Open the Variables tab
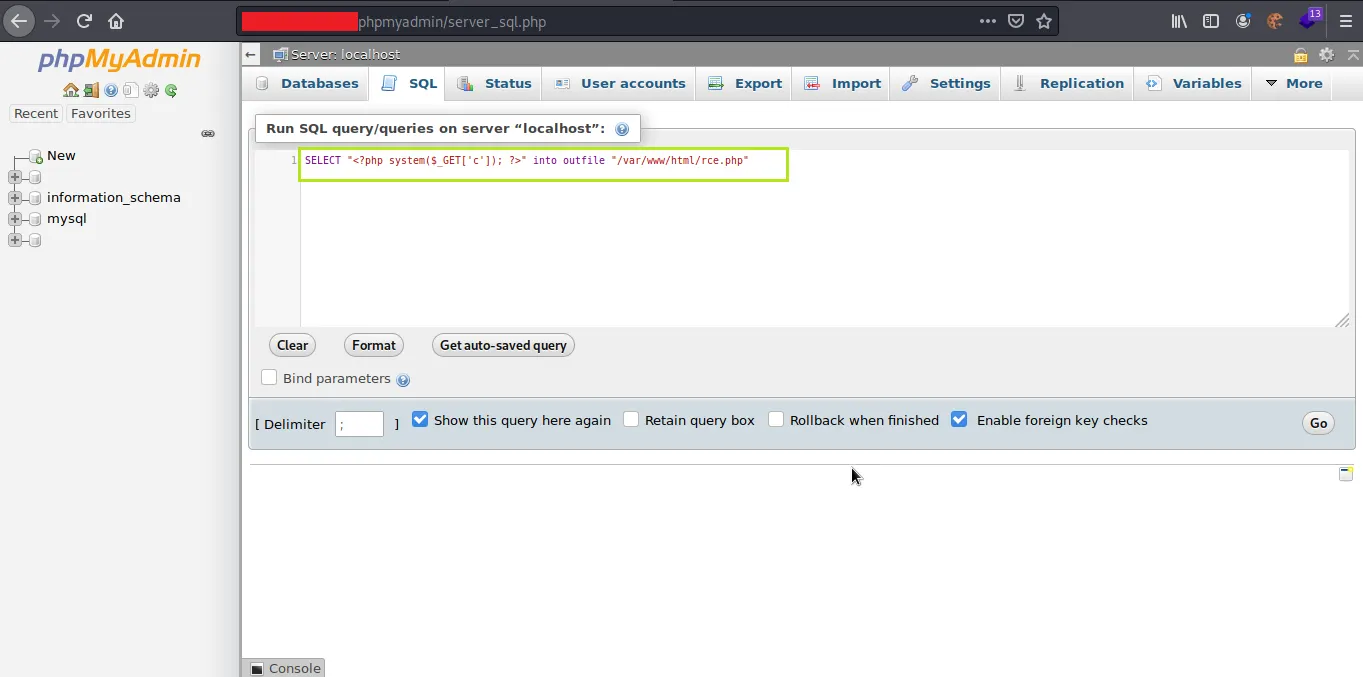Viewport: 1363px width, 677px height. tap(1194, 83)
